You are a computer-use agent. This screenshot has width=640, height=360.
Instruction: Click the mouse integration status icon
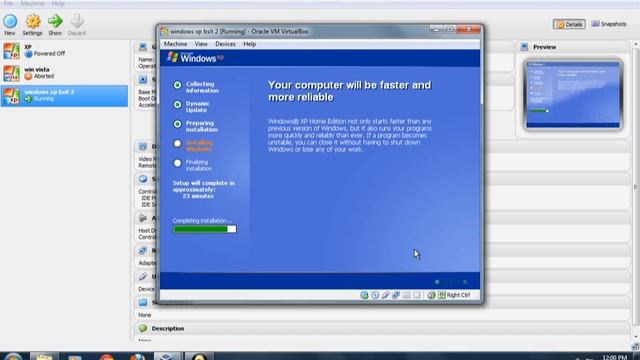tap(431, 295)
